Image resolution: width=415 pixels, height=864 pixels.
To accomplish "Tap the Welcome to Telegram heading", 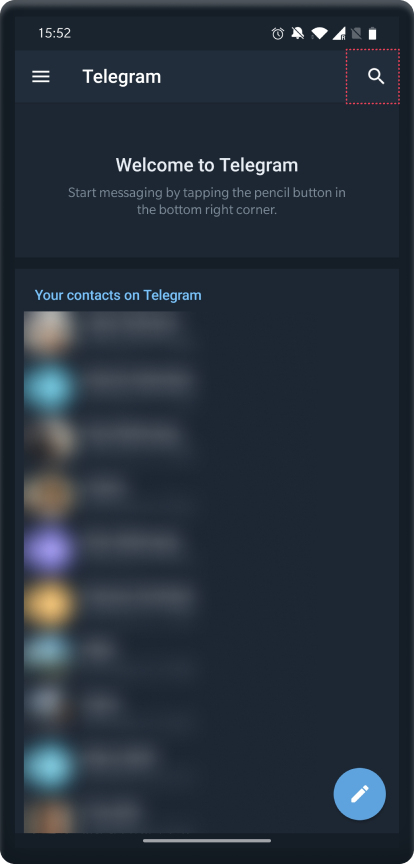I will (207, 165).
